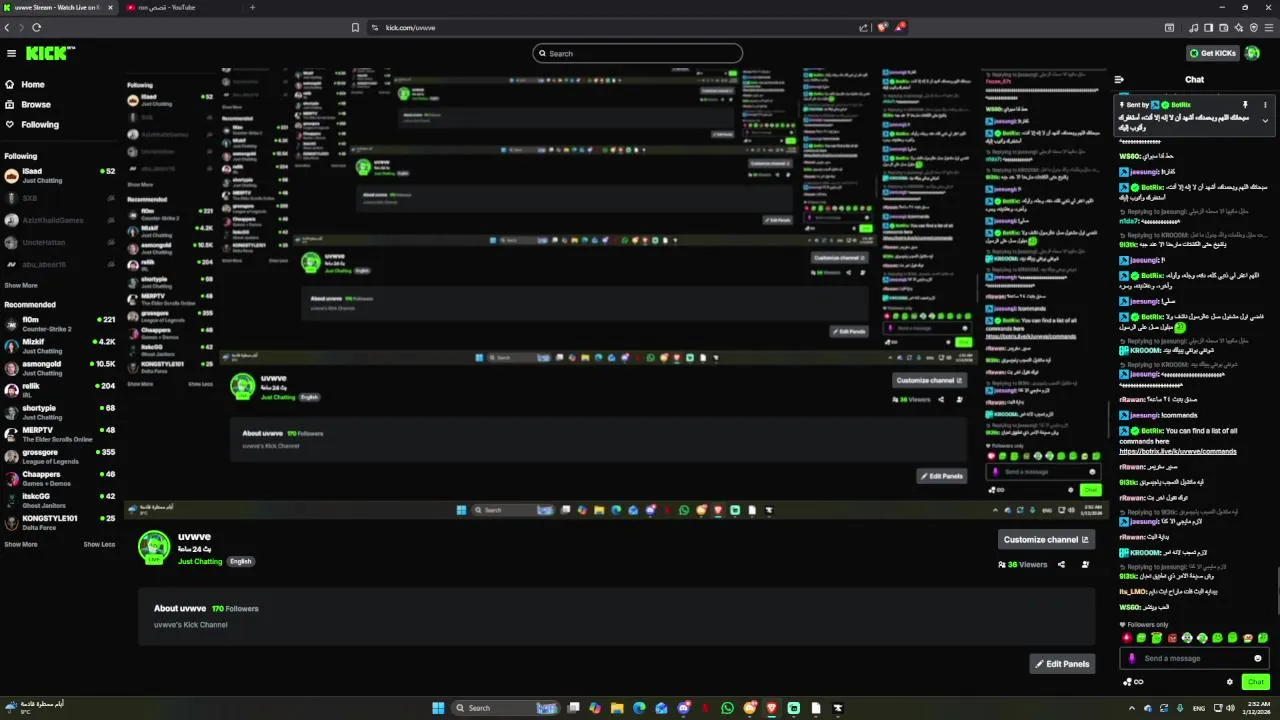
Task: Select the uvwve Stream browser tab
Action: coord(58,7)
